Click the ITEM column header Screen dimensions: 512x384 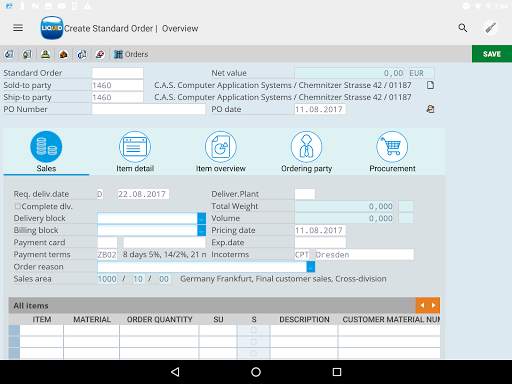(42, 319)
